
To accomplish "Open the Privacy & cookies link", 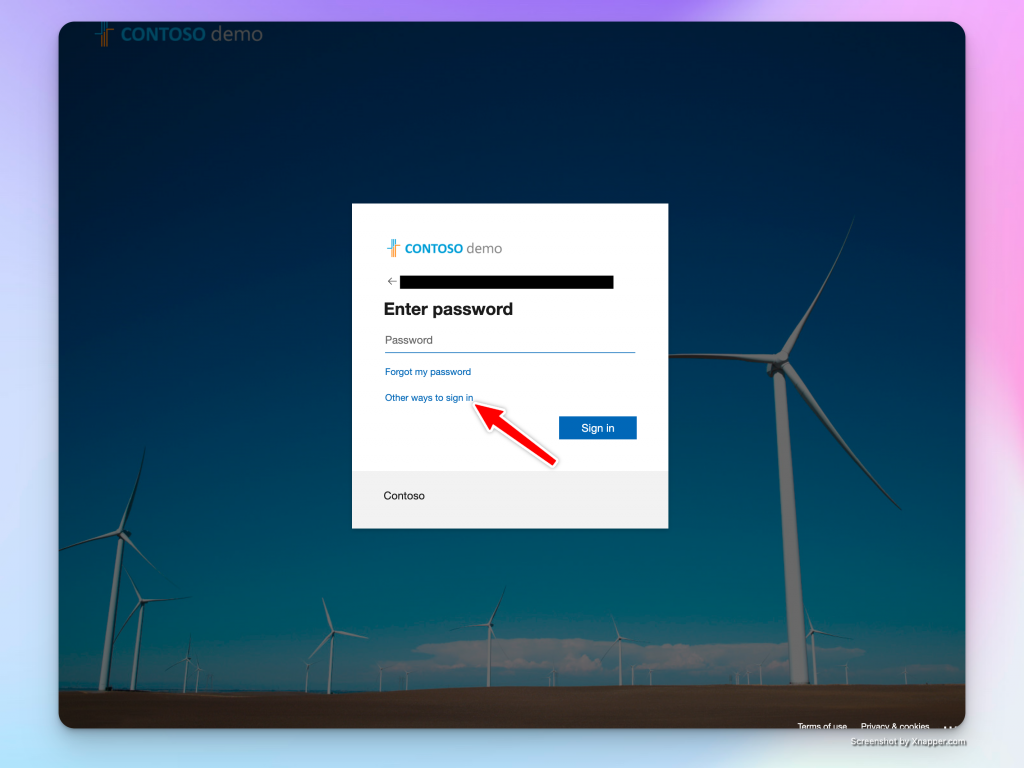I will pos(895,726).
